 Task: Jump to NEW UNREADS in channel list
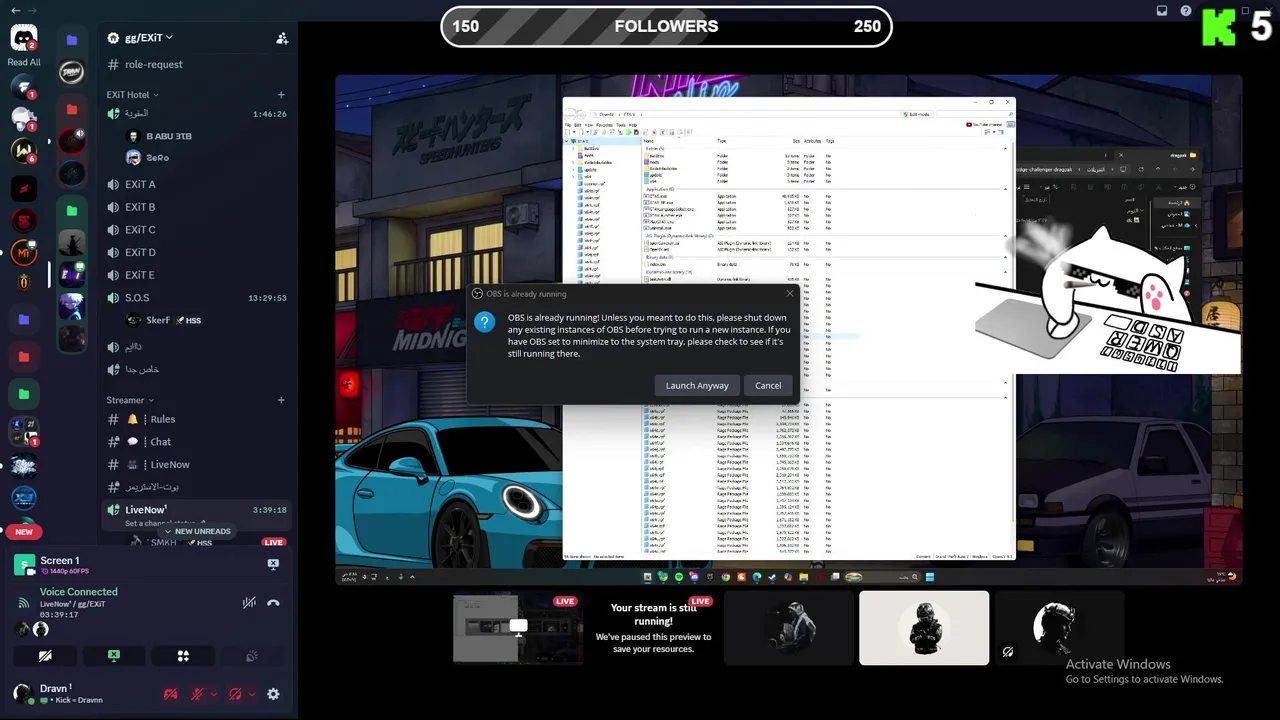click(197, 531)
